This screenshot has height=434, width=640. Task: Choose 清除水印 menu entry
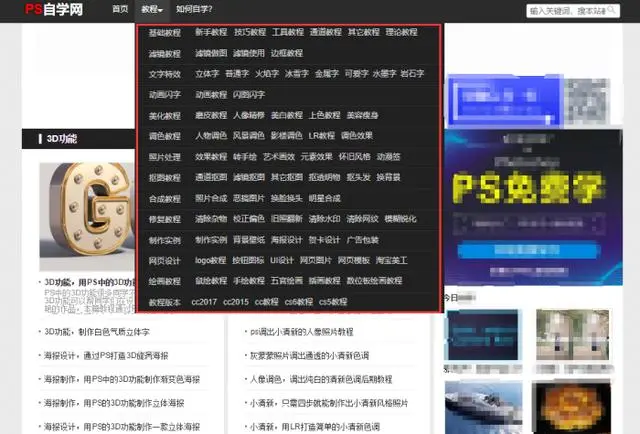(324, 219)
